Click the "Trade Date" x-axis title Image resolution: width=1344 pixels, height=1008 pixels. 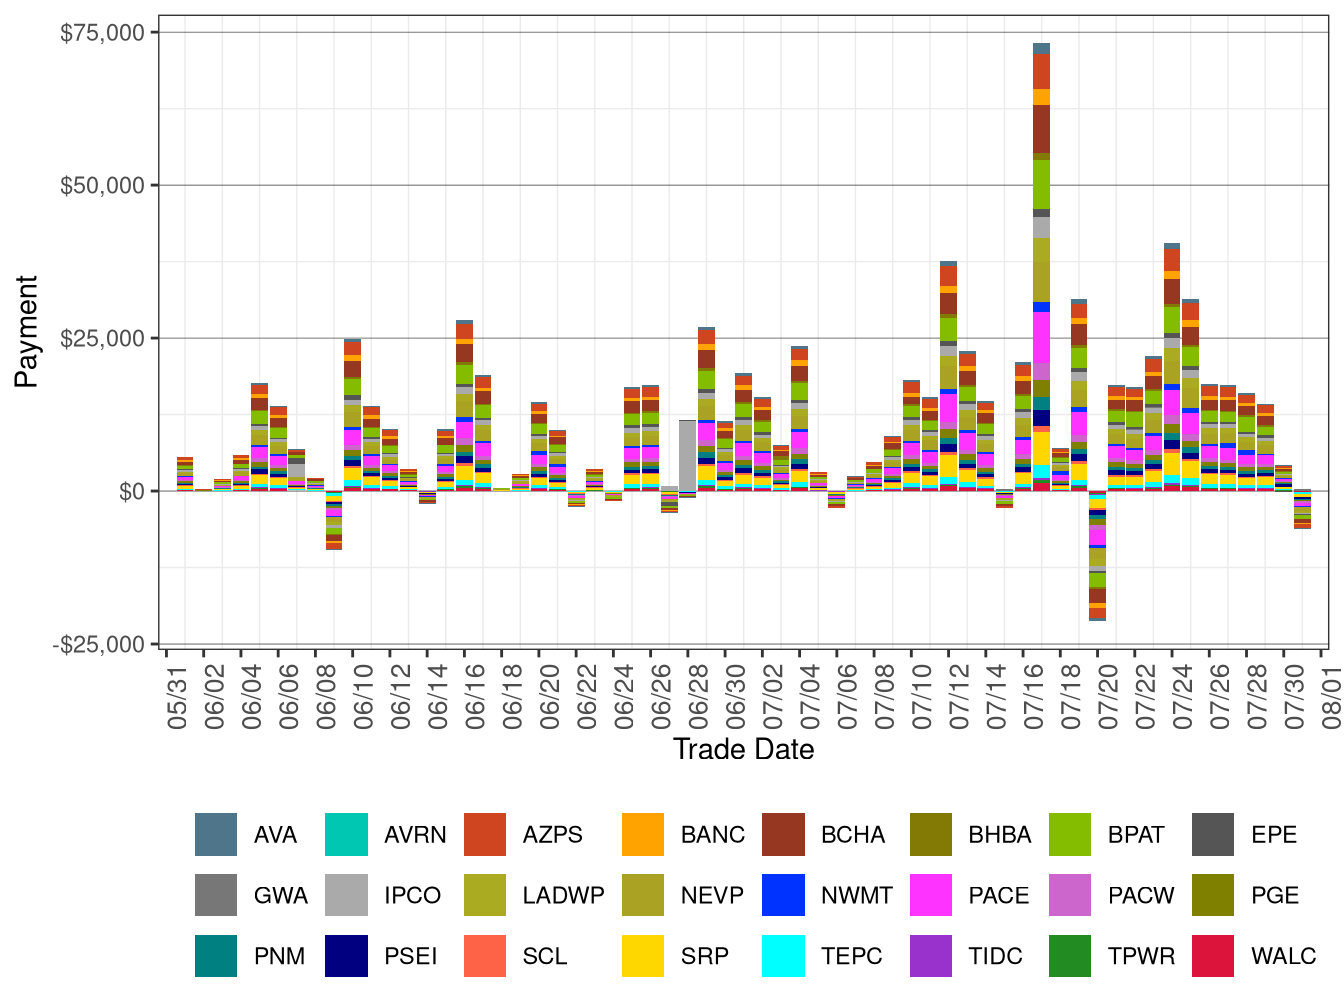click(x=743, y=749)
